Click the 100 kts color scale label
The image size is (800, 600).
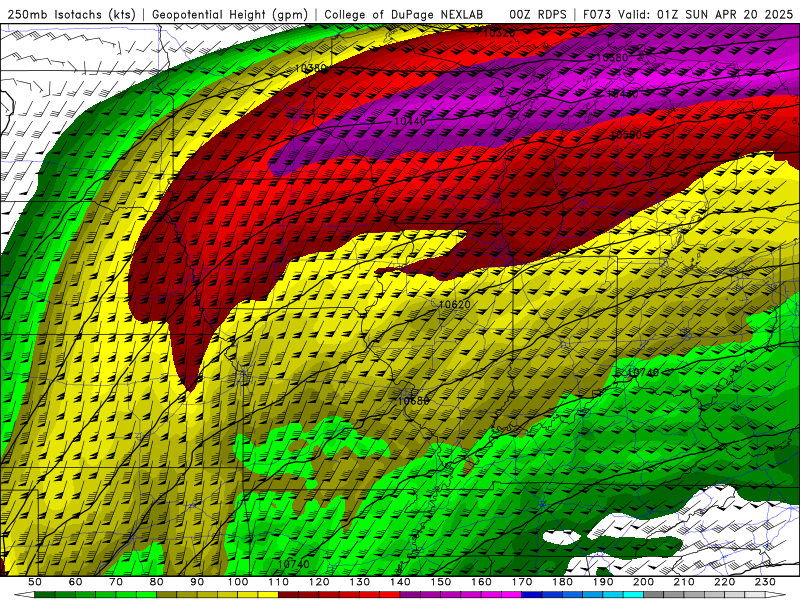pyautogui.click(x=238, y=582)
